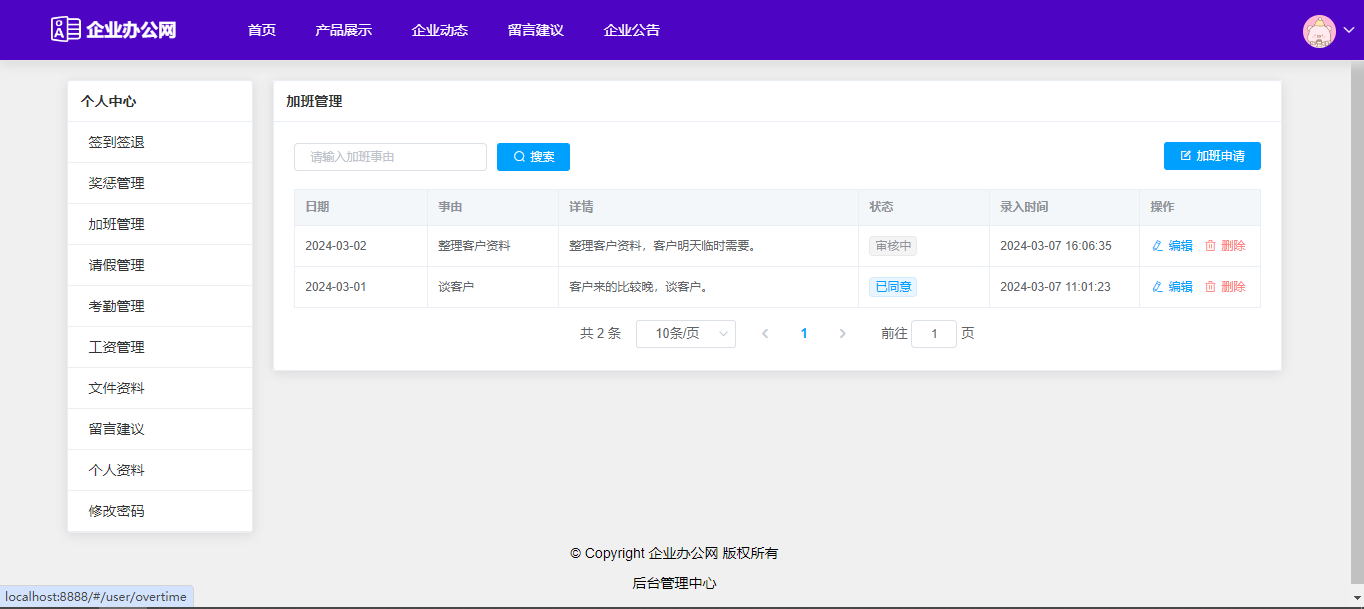Click the 加班事由 search input field

390,157
